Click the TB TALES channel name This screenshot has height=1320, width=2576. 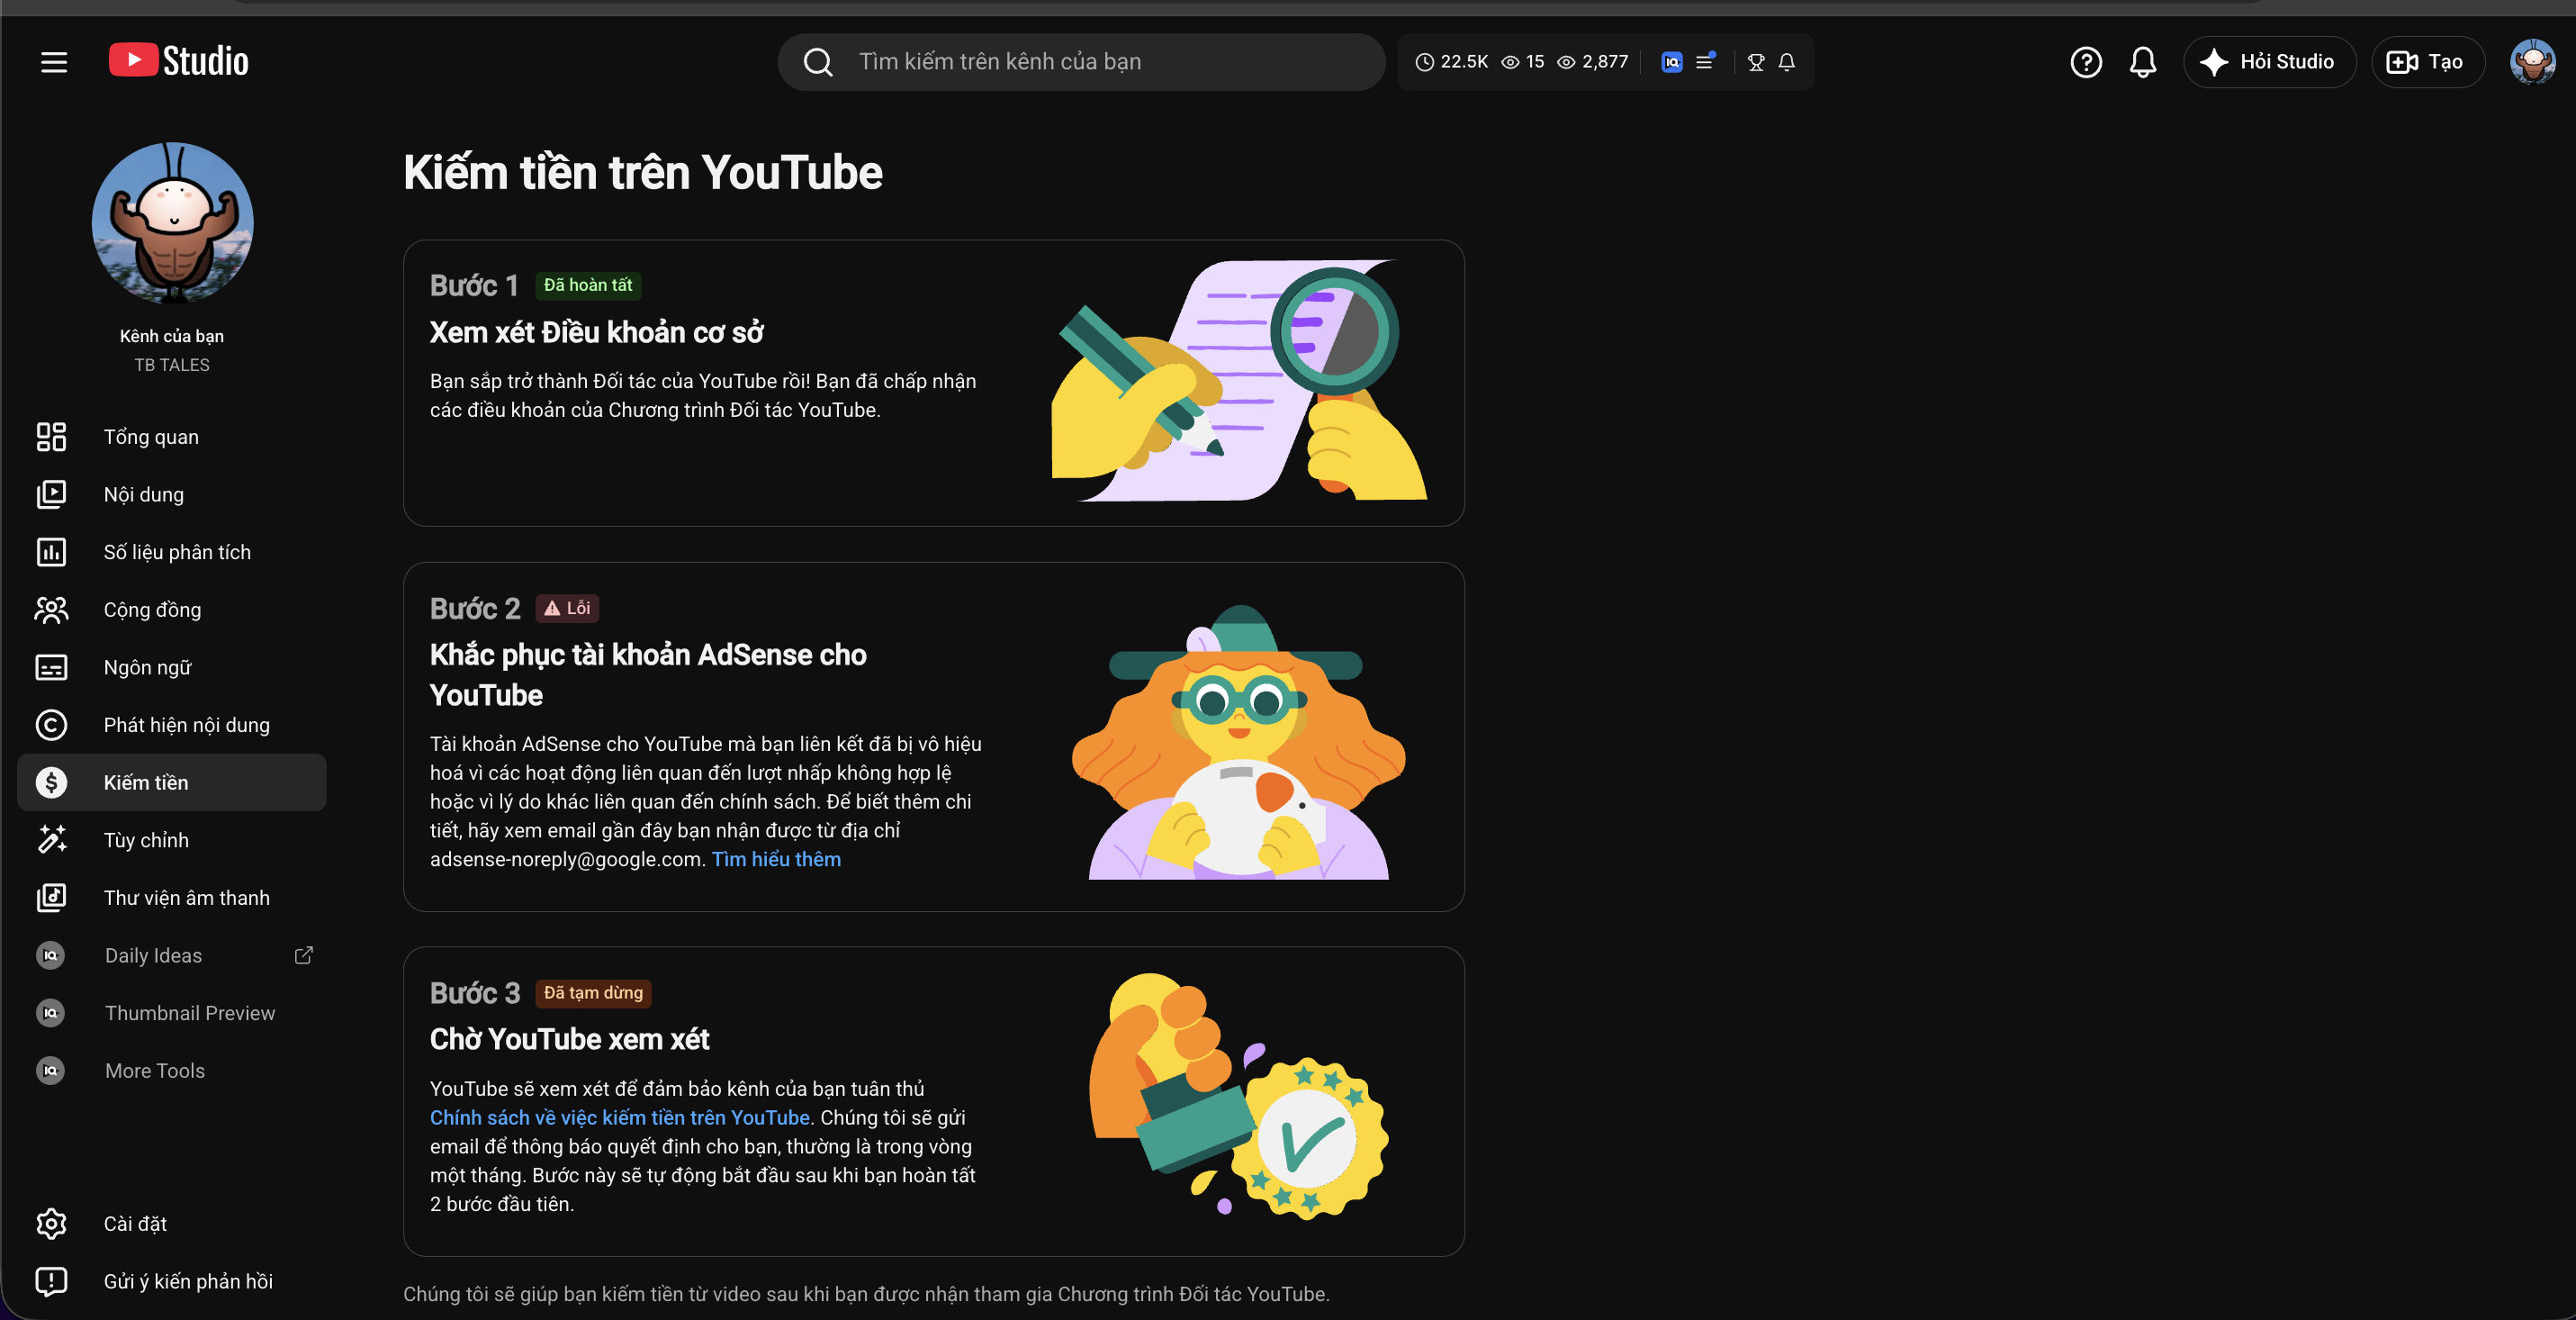pos(172,365)
